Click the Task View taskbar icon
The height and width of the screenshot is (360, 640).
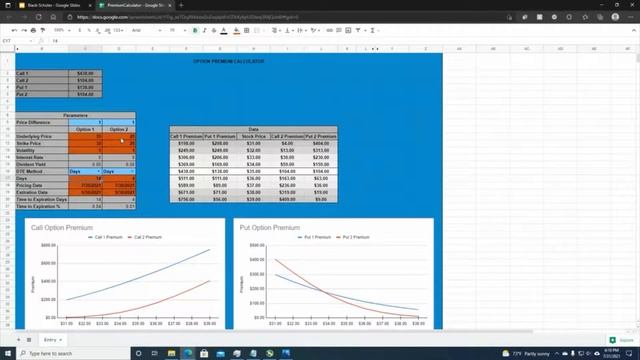(x=155, y=353)
